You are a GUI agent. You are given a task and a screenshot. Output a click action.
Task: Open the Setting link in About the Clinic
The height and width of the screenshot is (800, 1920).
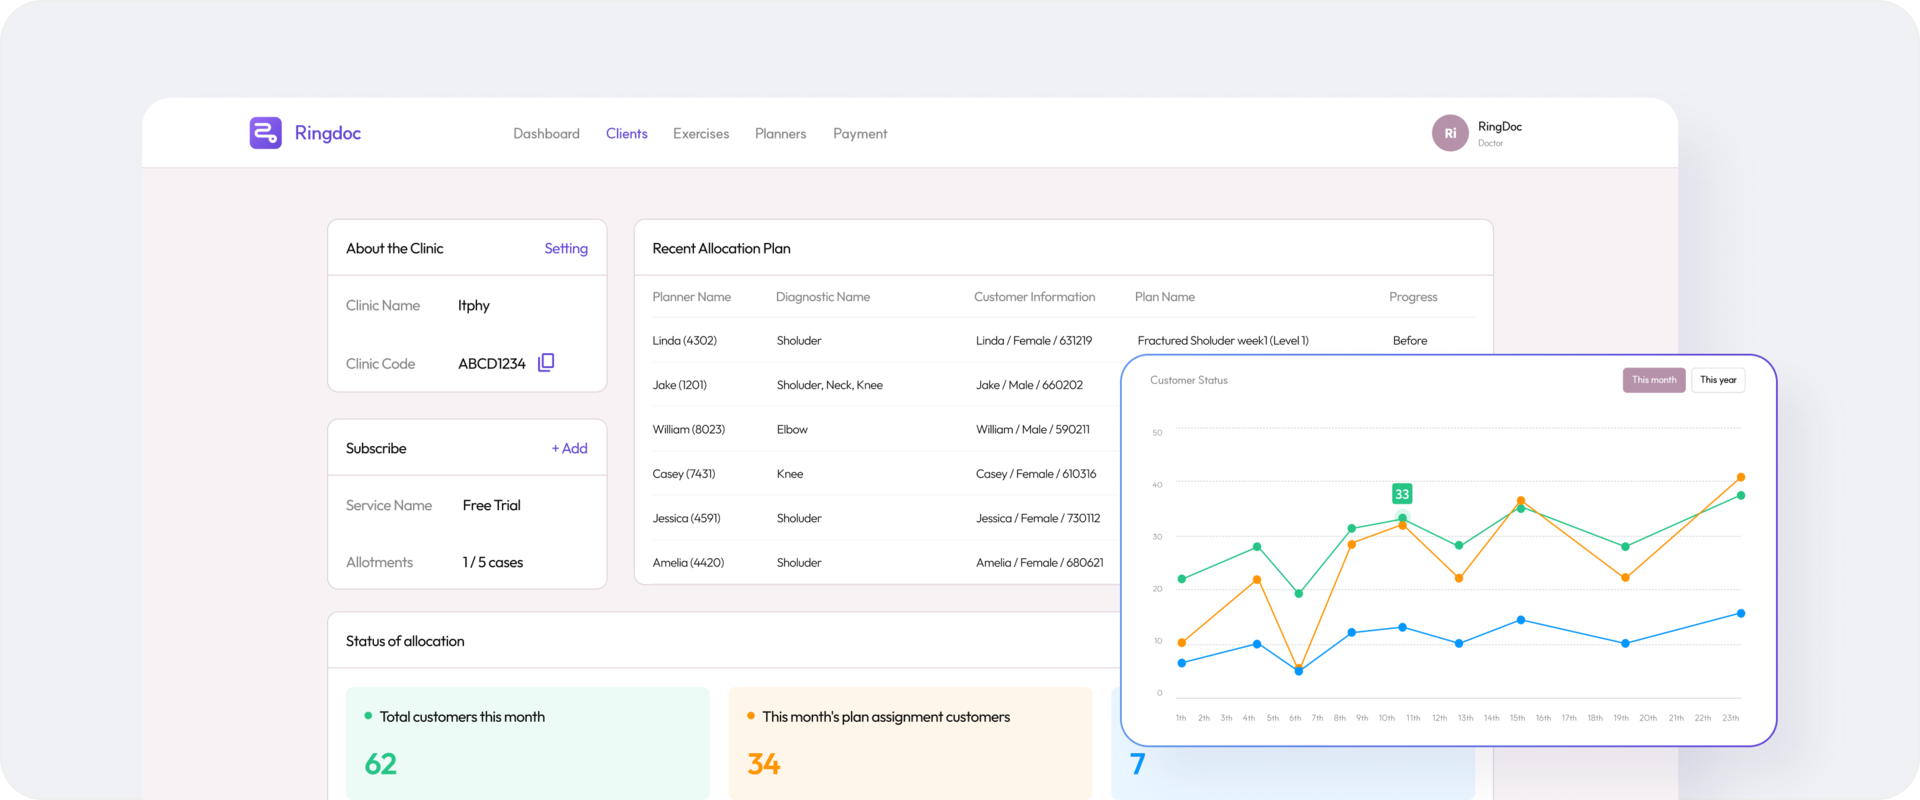[x=566, y=249]
